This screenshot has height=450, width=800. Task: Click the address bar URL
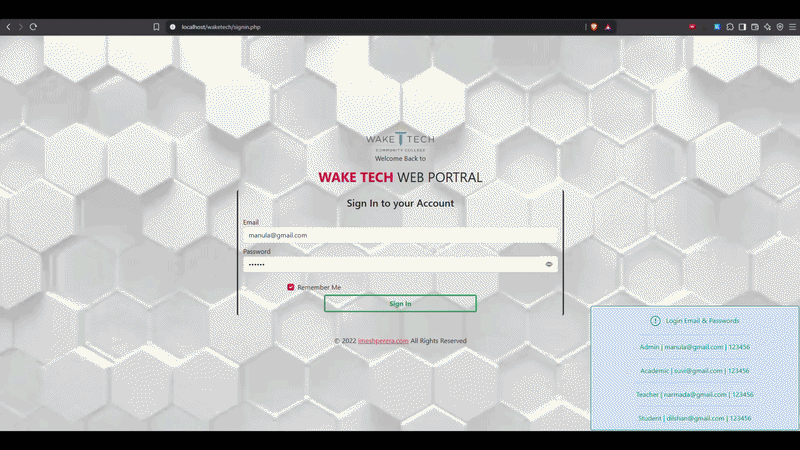pos(221,27)
